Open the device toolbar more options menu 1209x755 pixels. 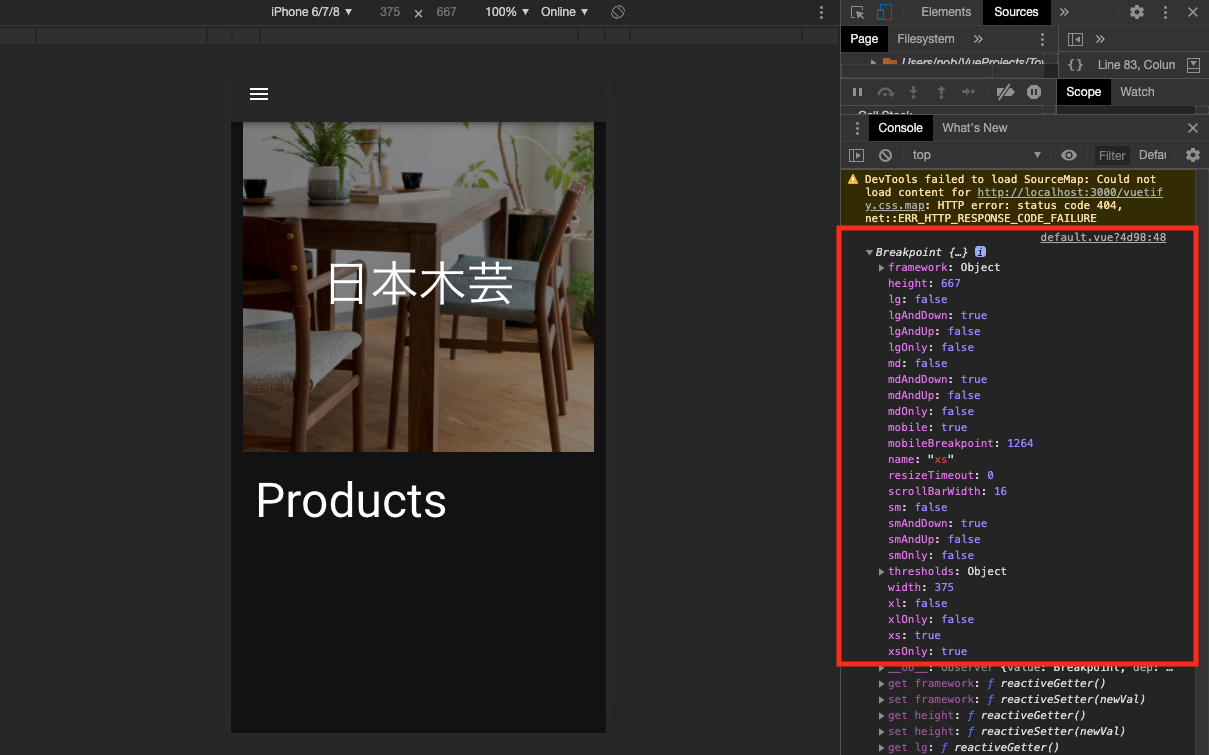[x=822, y=12]
